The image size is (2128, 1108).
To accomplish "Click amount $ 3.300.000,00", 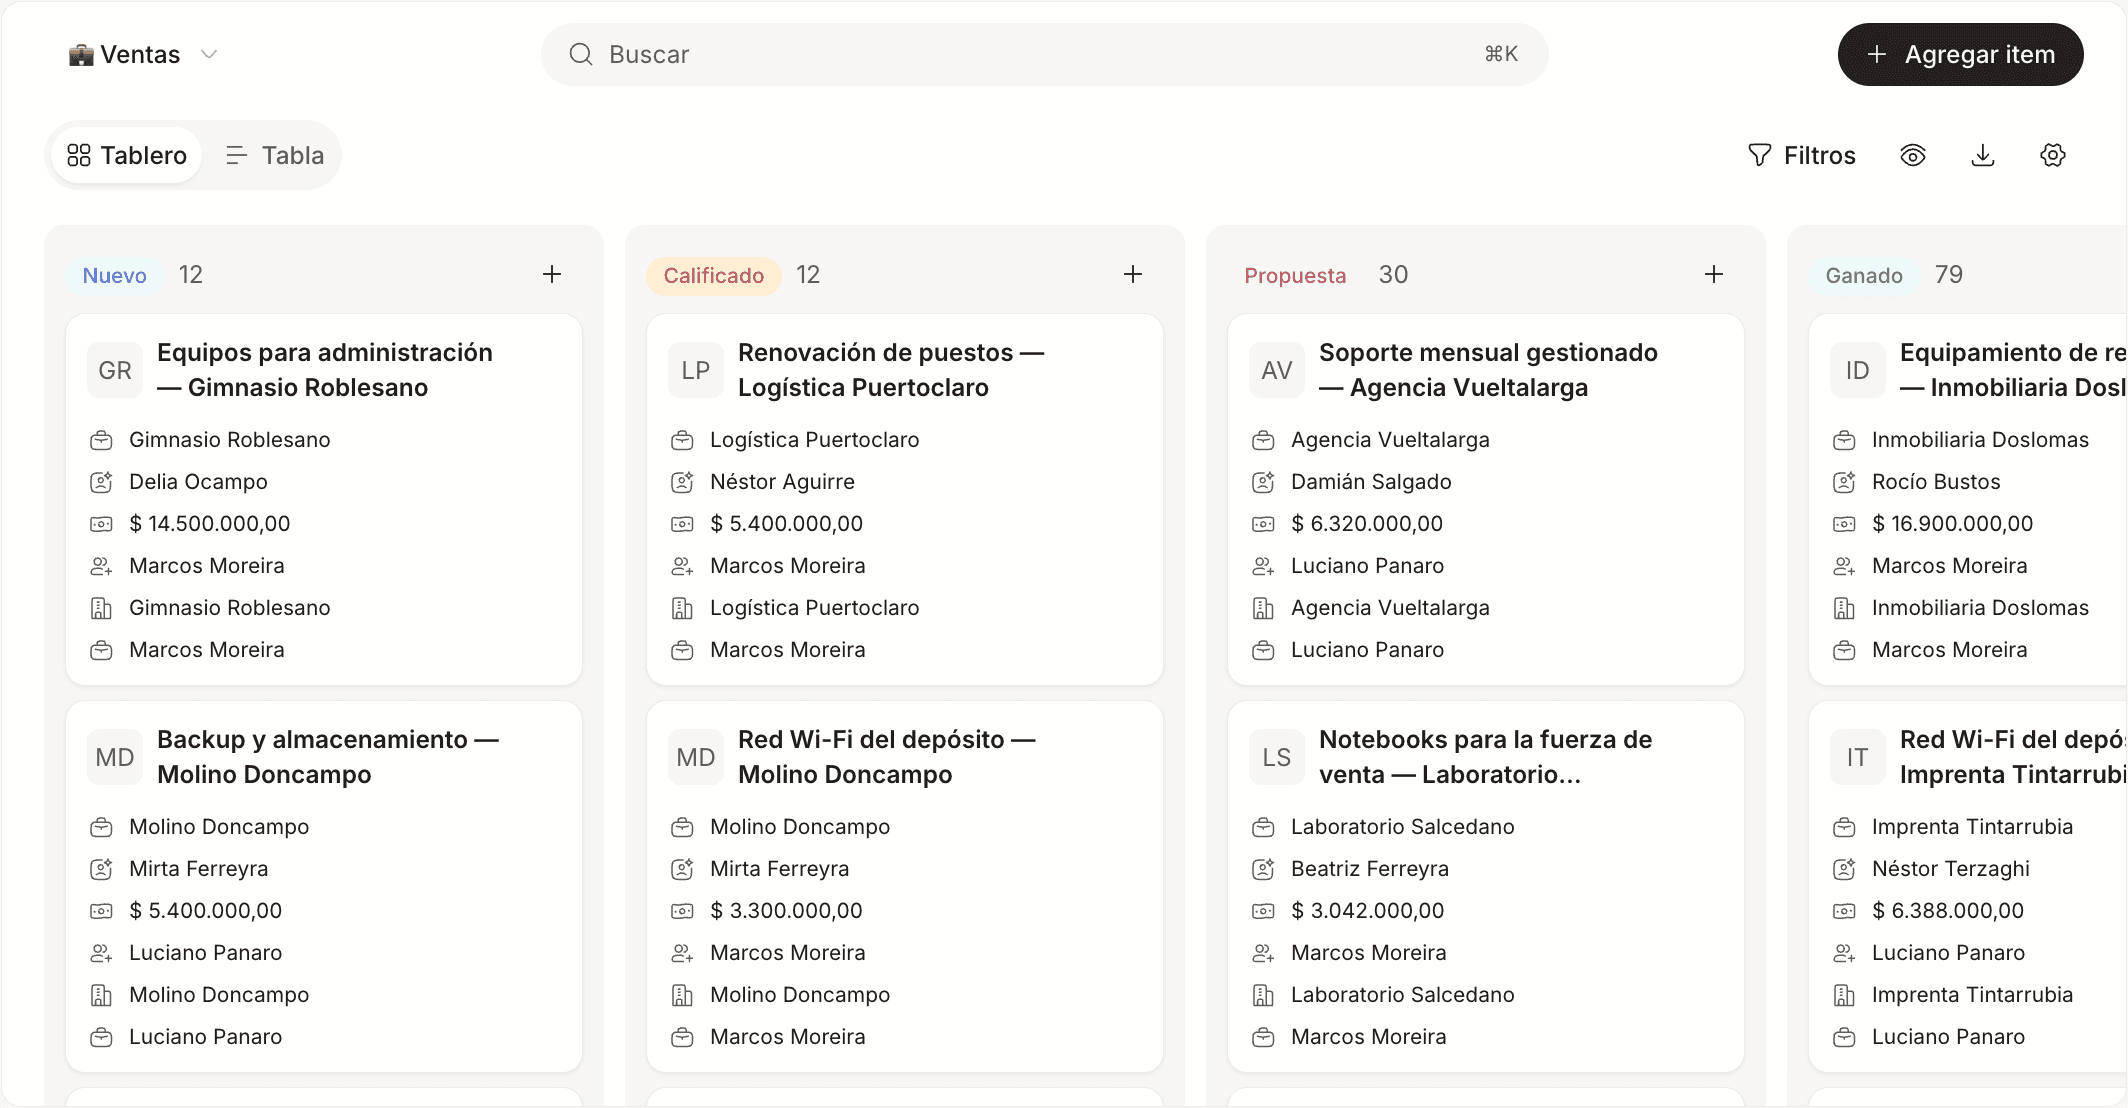I will 786,911.
